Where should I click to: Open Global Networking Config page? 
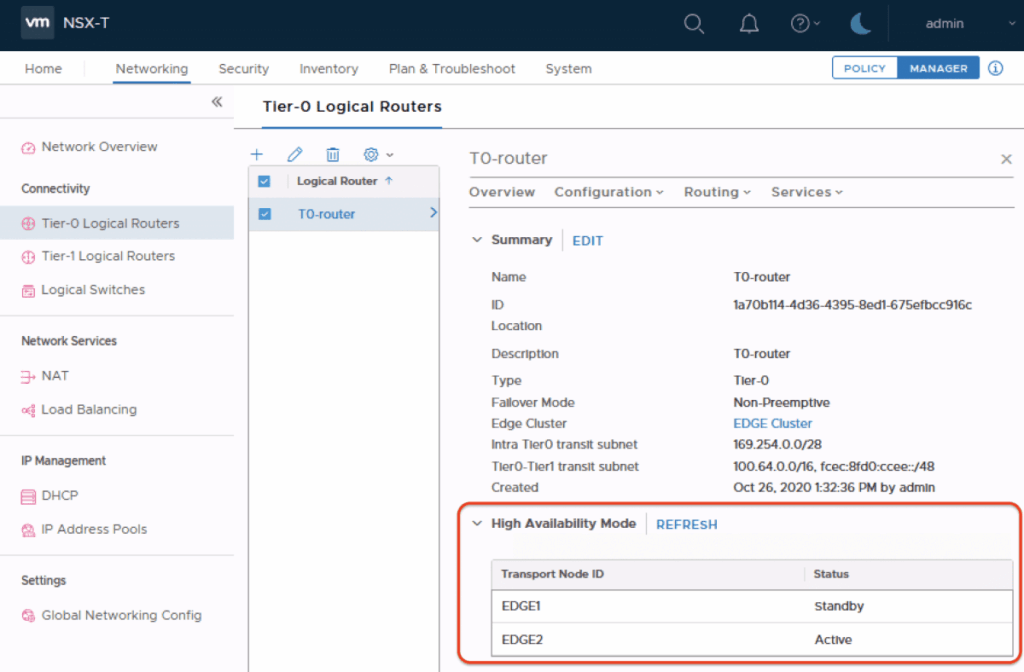point(121,615)
